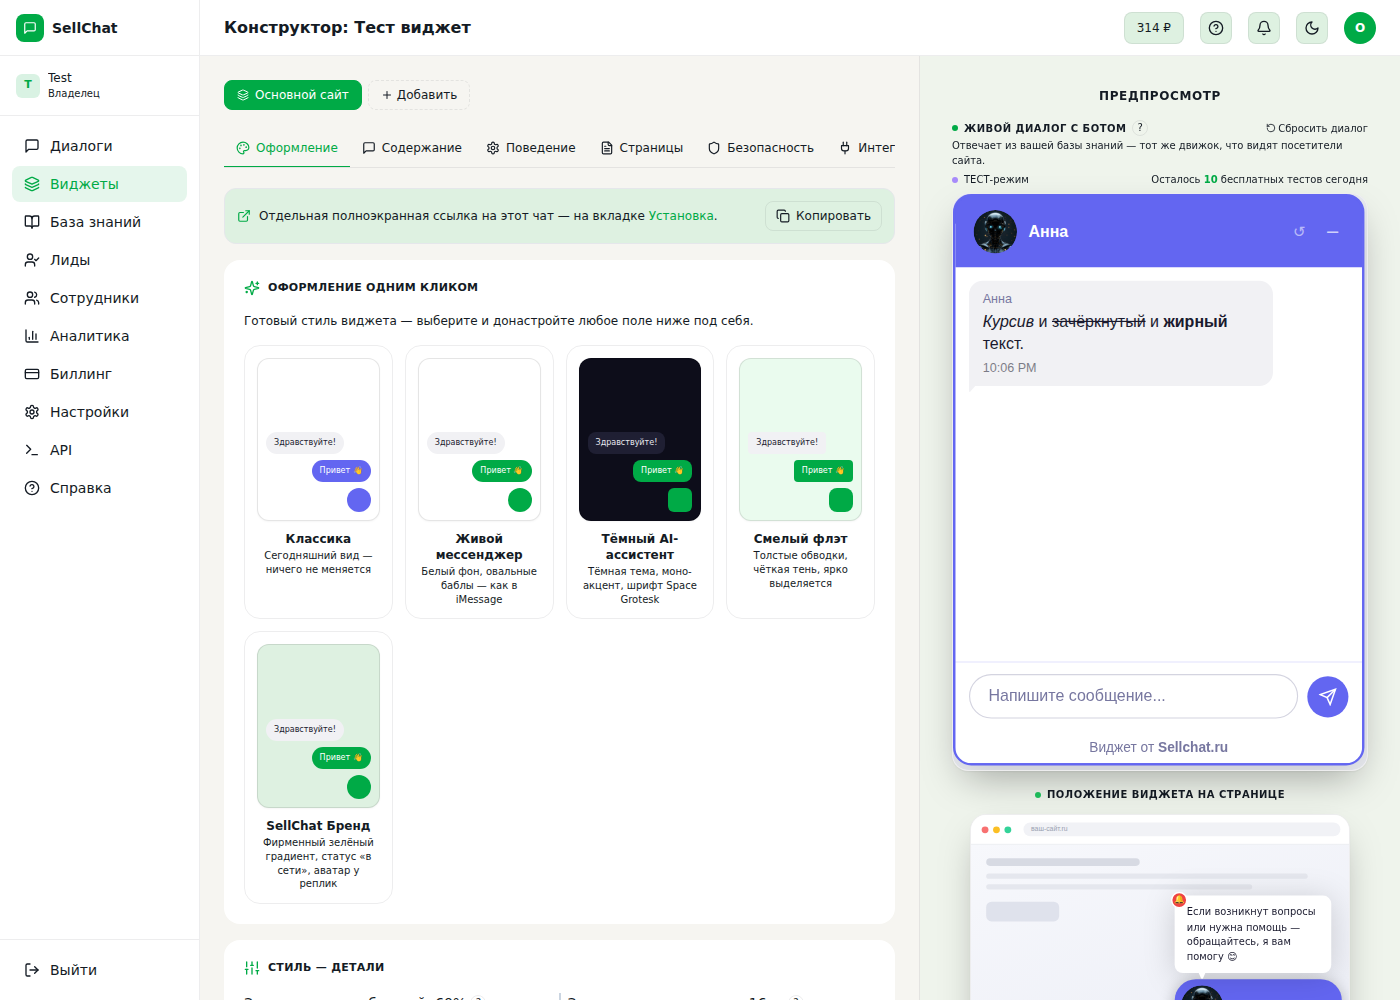Switch to Оформление tab
The height and width of the screenshot is (1000, 1400).
[287, 148]
